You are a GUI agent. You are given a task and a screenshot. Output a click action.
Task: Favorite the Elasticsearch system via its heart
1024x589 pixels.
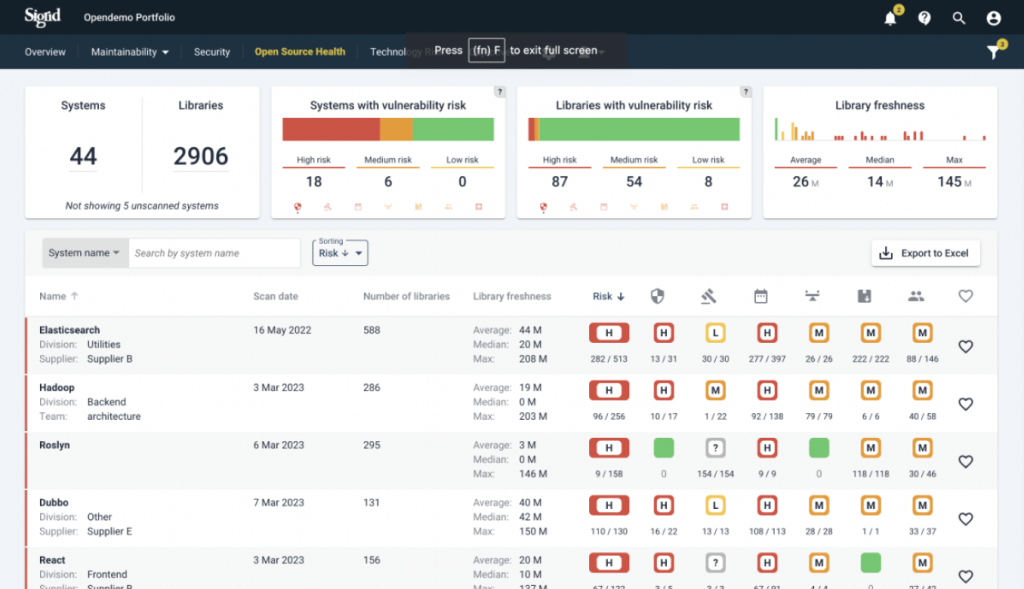(965, 346)
